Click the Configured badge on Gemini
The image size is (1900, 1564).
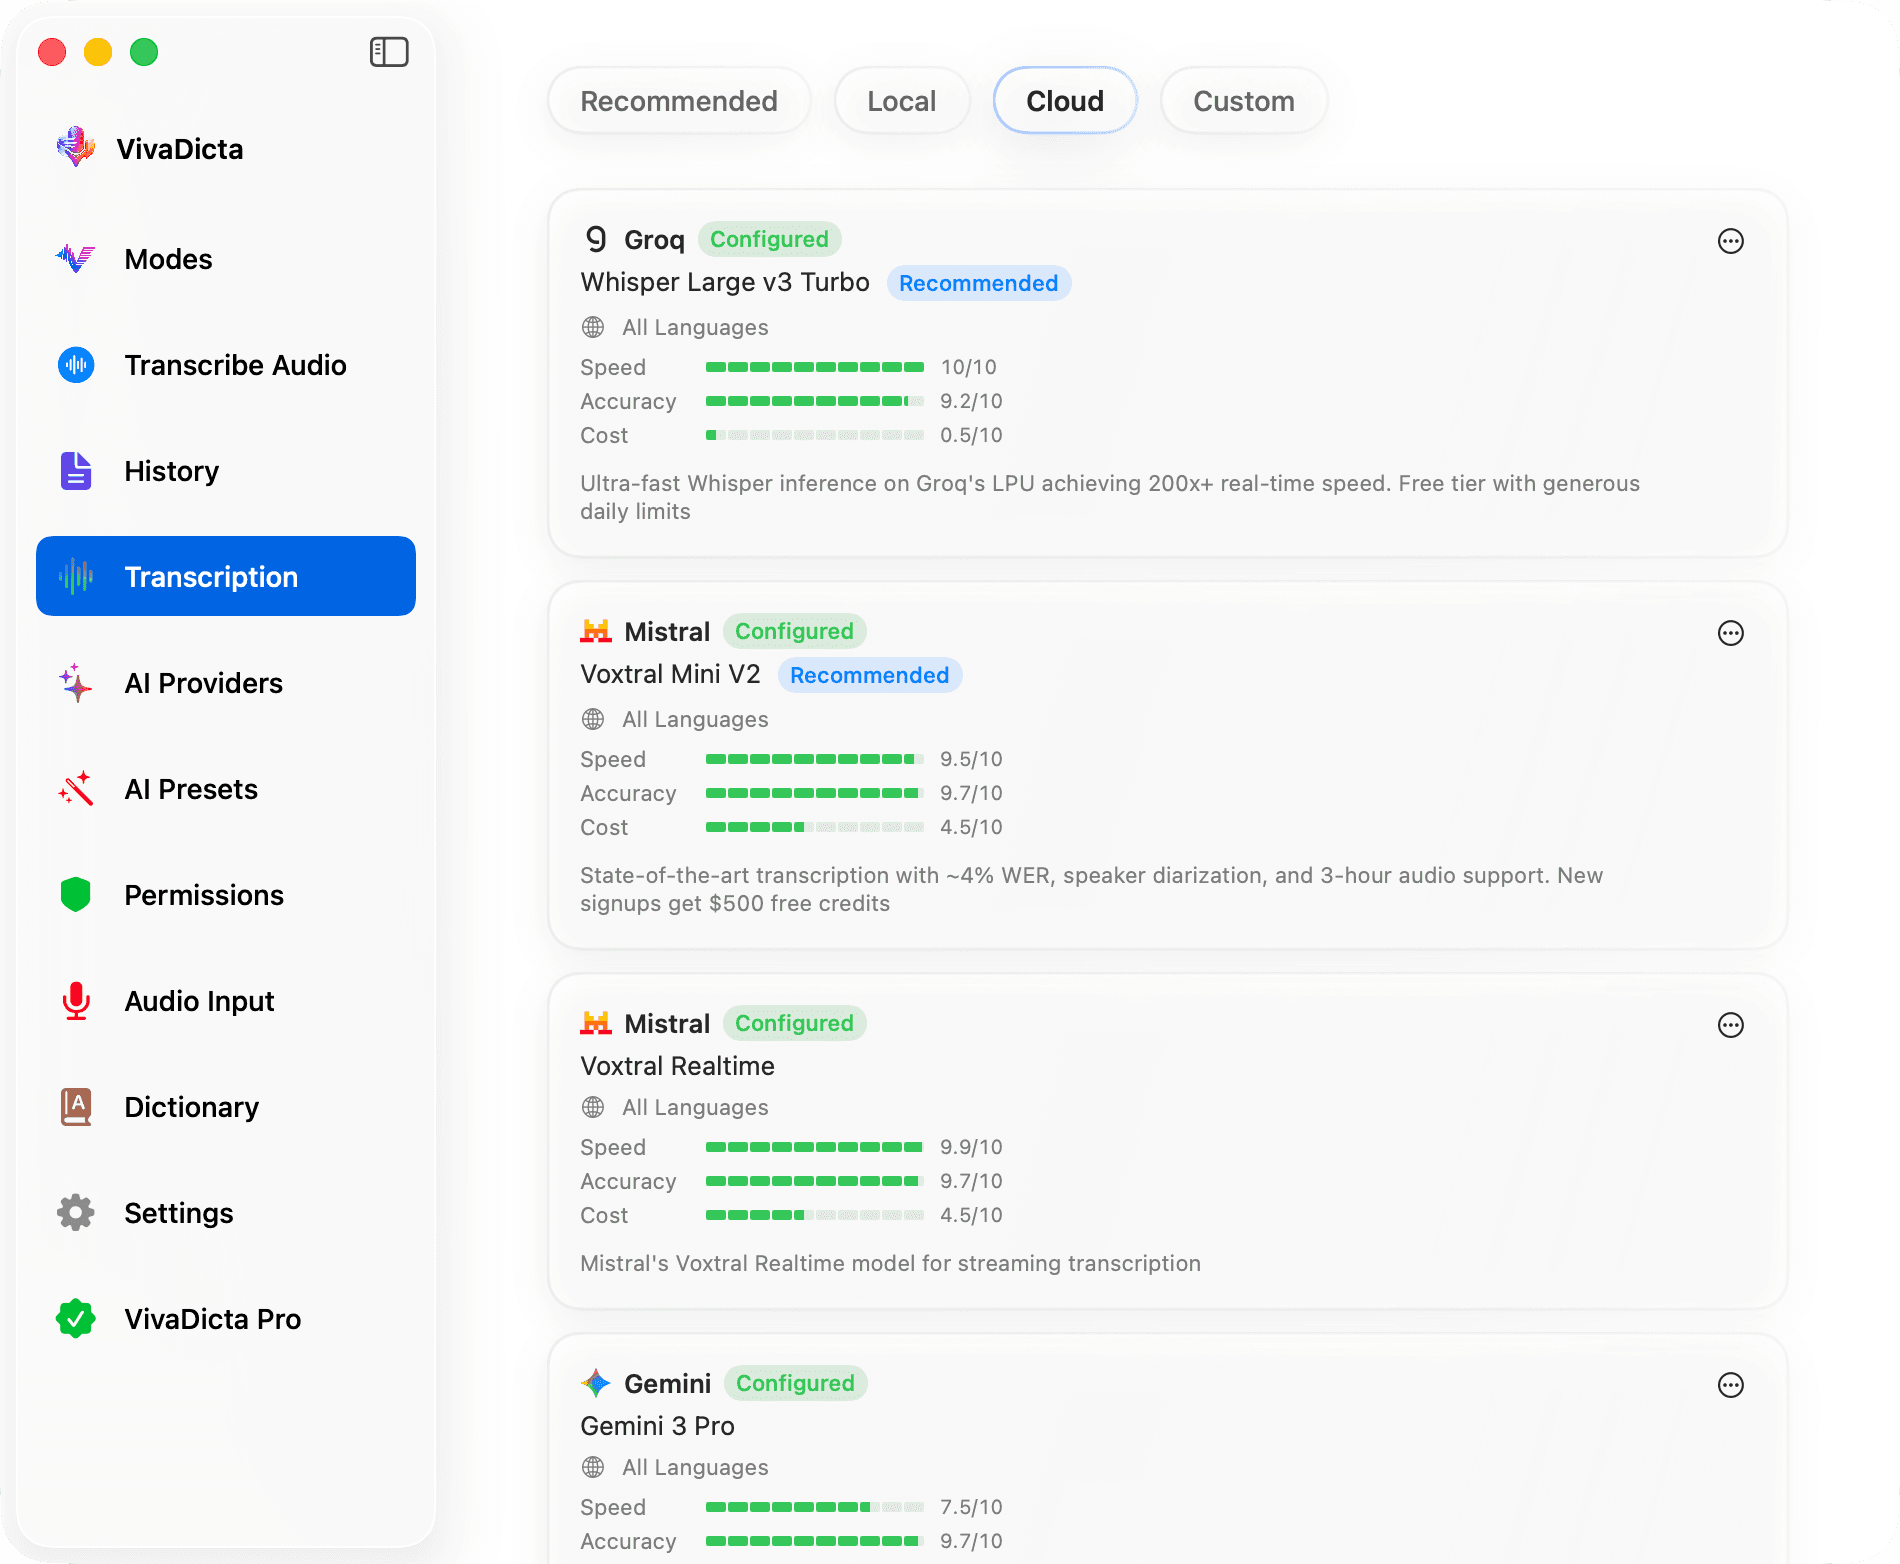pyautogui.click(x=794, y=1383)
